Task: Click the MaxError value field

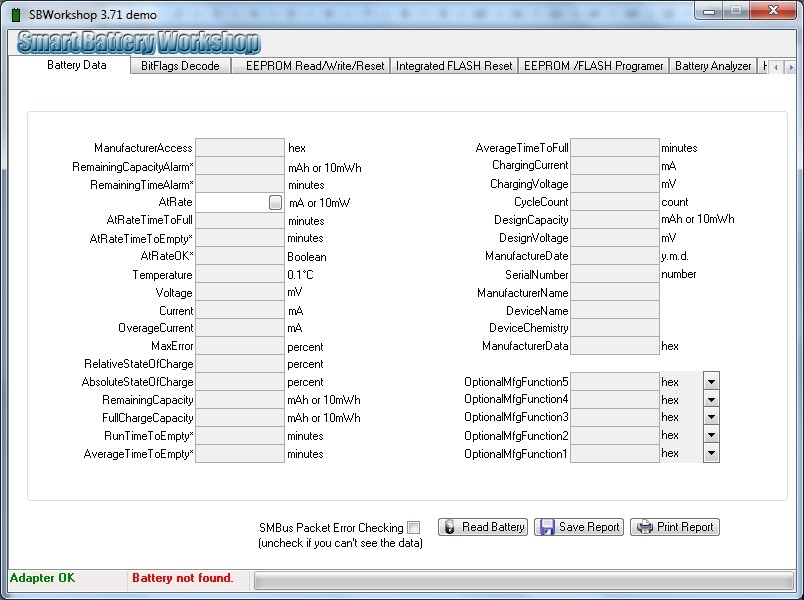Action: pos(240,346)
